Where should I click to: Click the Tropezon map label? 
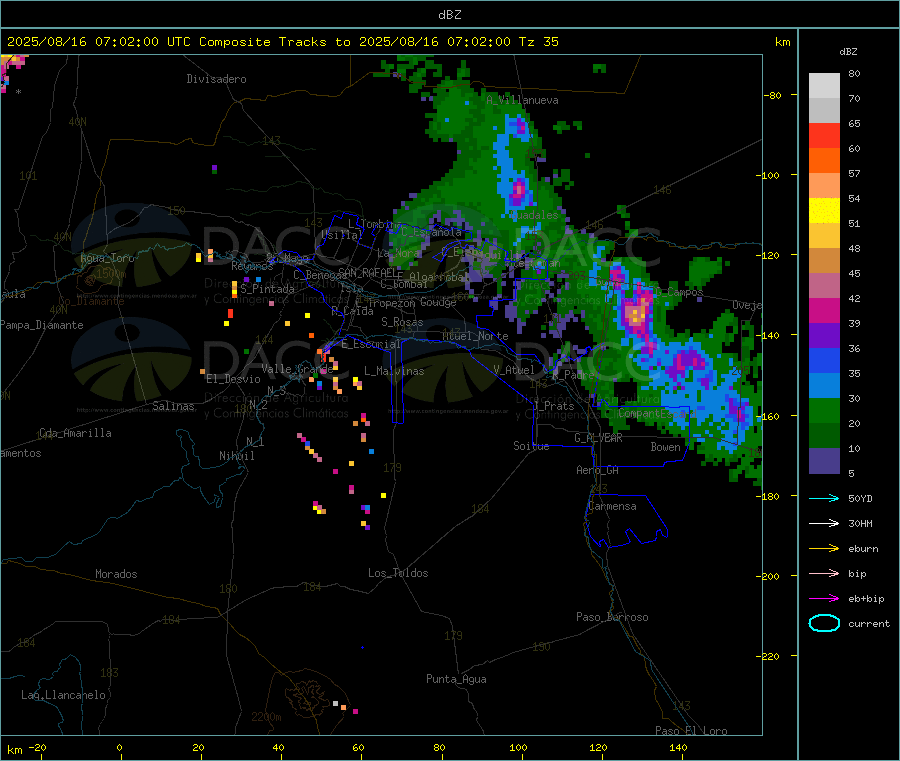[391, 303]
